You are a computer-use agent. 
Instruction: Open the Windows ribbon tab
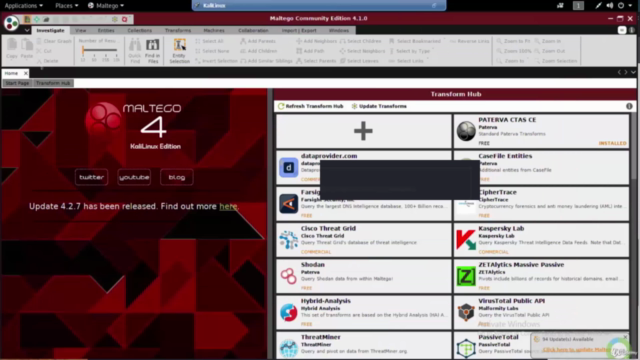[339, 31]
